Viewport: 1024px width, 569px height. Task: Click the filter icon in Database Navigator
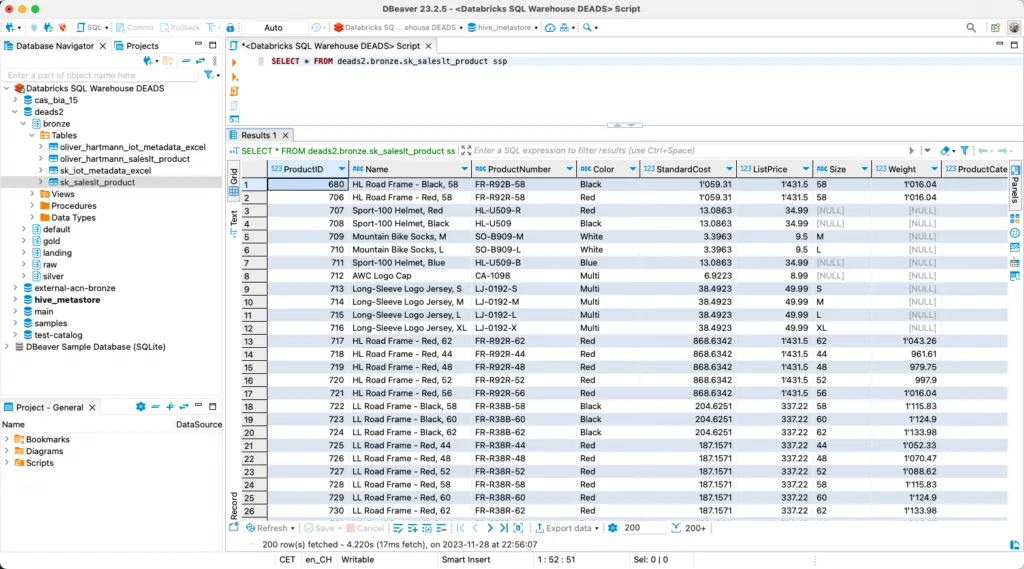point(209,75)
